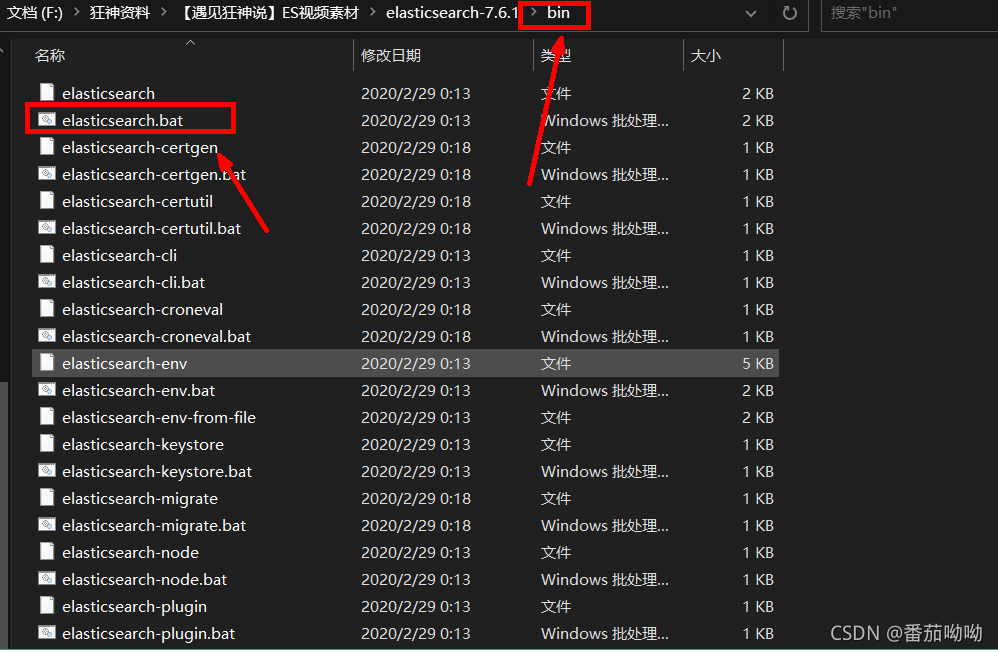
Task: Select the elasticsearch-certutil.bat file name
Action: [151, 228]
